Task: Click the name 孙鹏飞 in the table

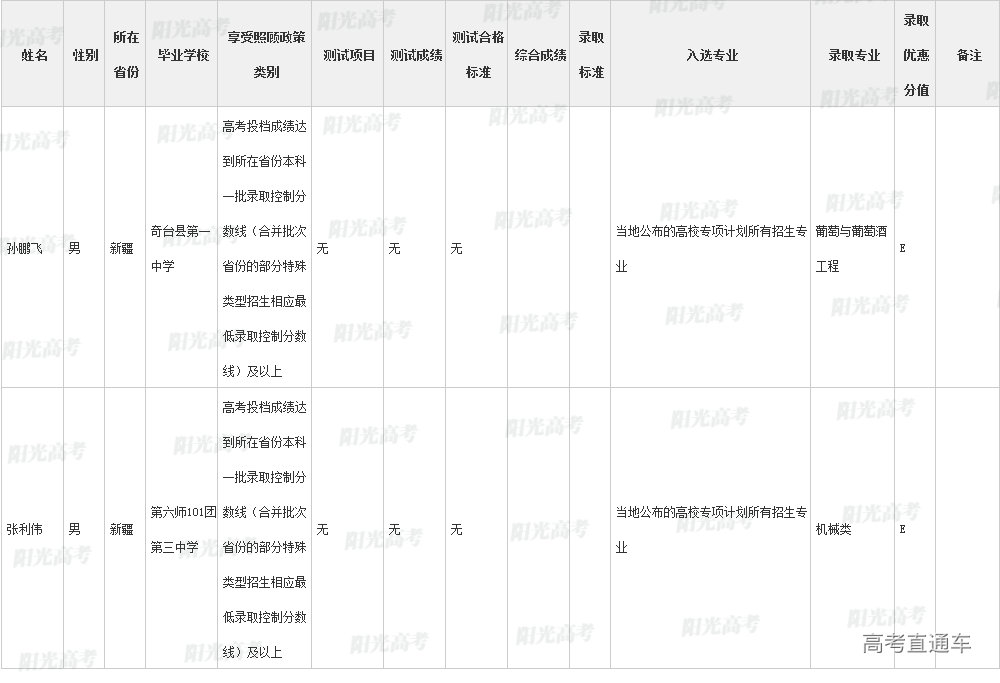Action: (x=26, y=248)
